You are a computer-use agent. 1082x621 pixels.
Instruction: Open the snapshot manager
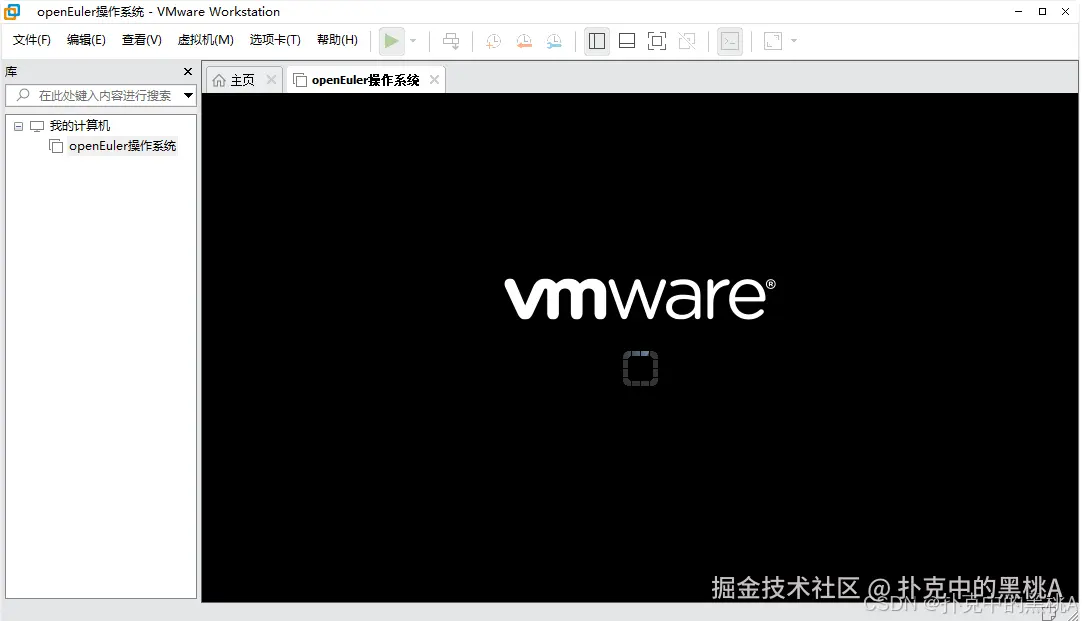click(554, 41)
